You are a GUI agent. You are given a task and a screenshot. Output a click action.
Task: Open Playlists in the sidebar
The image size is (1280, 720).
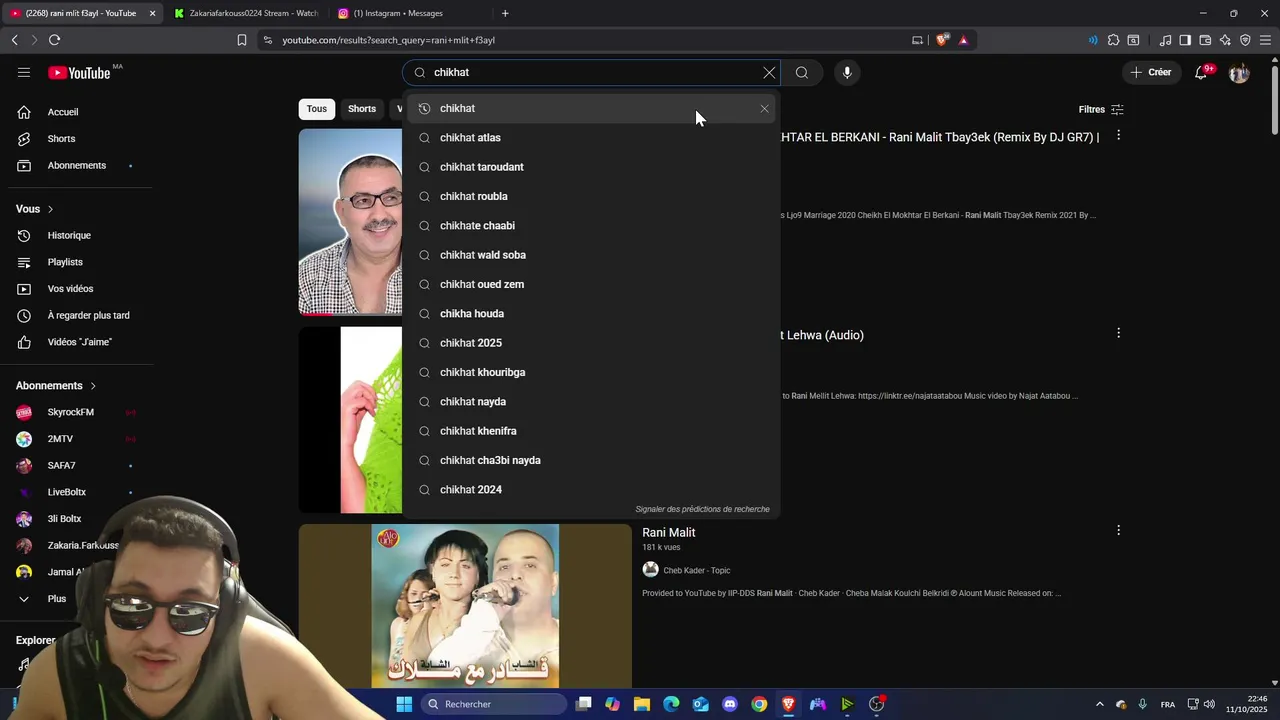[76, 262]
